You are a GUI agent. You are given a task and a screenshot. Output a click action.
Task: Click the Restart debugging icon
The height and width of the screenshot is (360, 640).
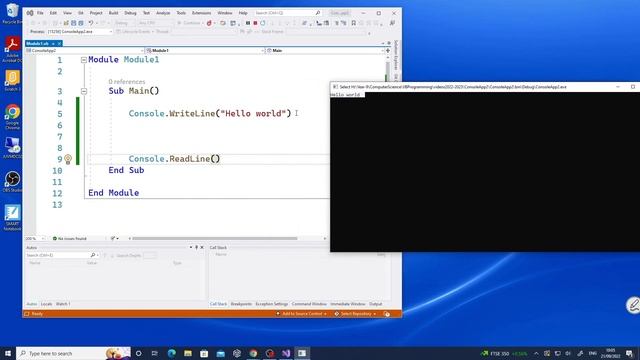tap(263, 23)
